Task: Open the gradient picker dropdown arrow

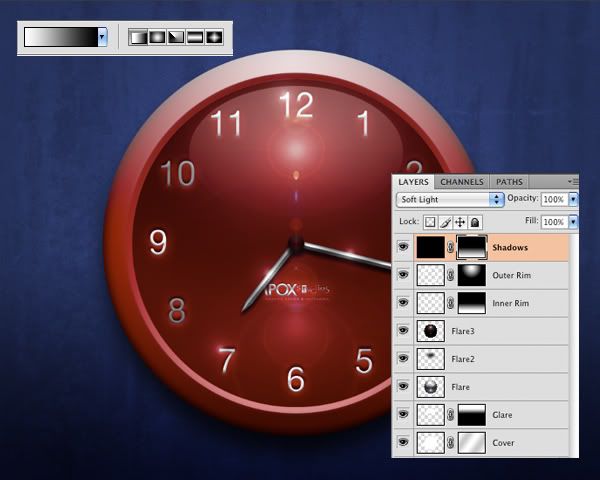Action: pos(102,37)
